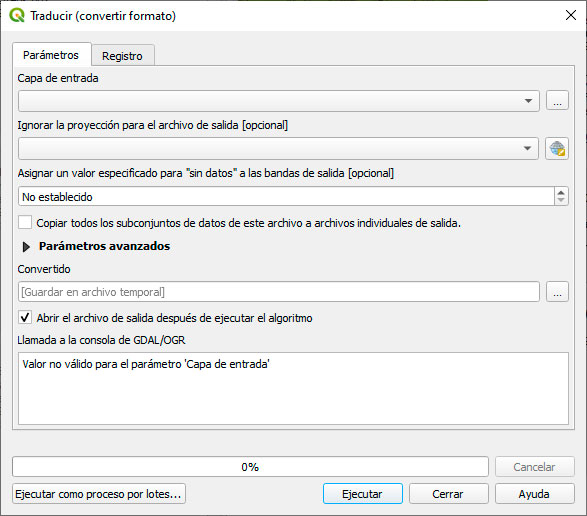Select the Parámetros tab

[x=51, y=55]
